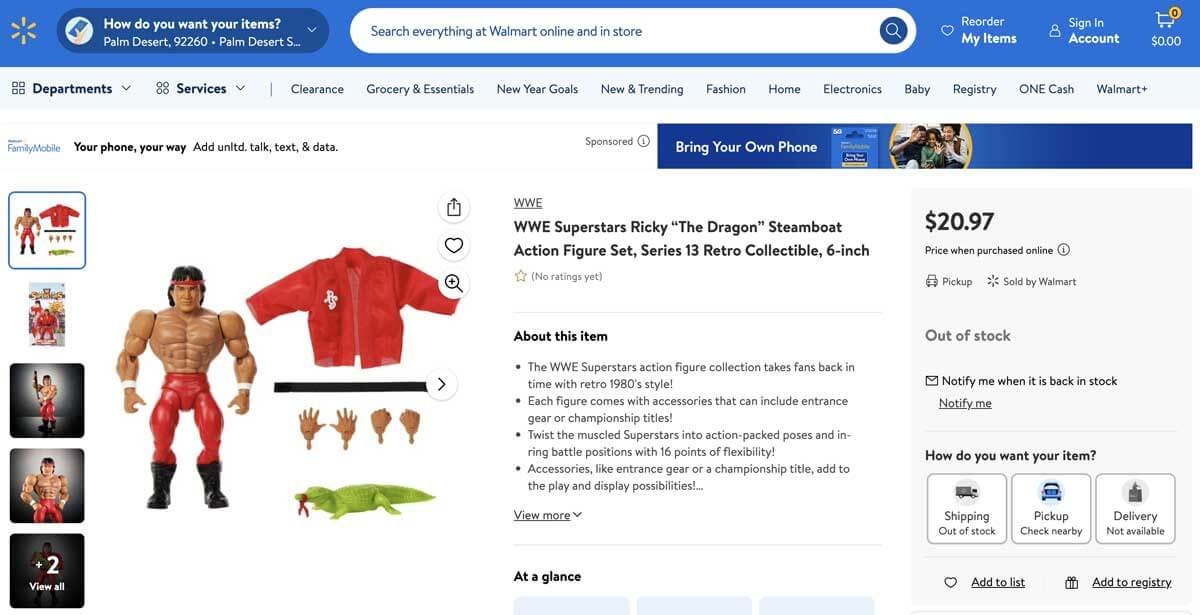Click the sponsored info icon

point(643,141)
